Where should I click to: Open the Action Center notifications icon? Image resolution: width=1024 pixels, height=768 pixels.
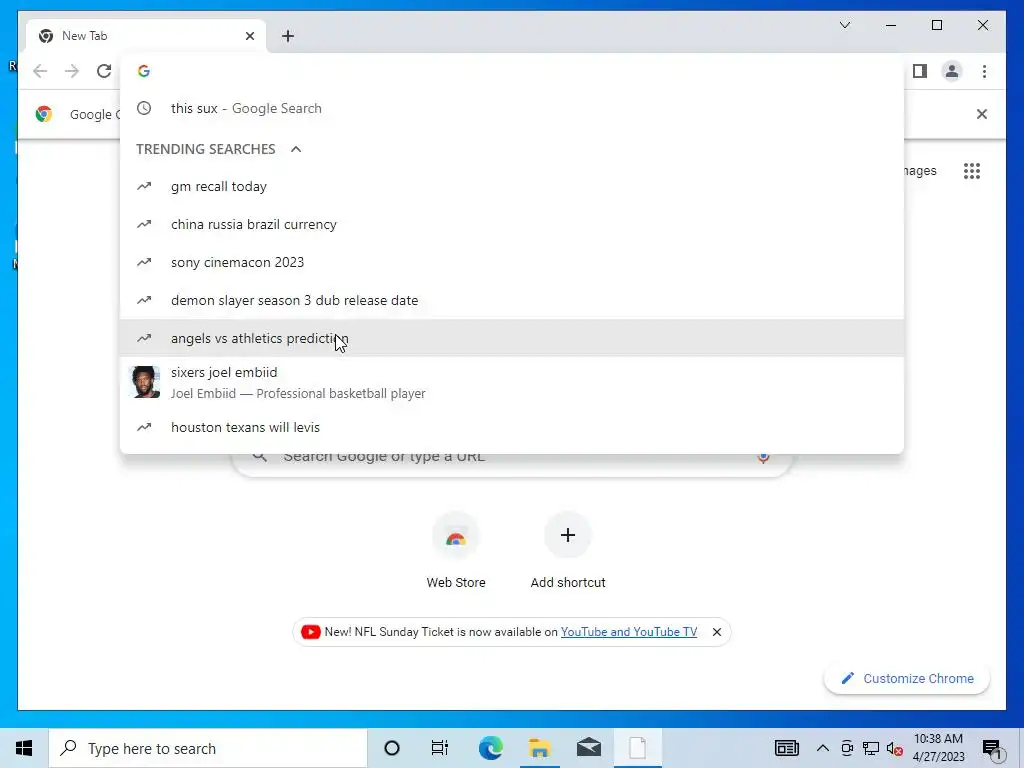coord(992,749)
